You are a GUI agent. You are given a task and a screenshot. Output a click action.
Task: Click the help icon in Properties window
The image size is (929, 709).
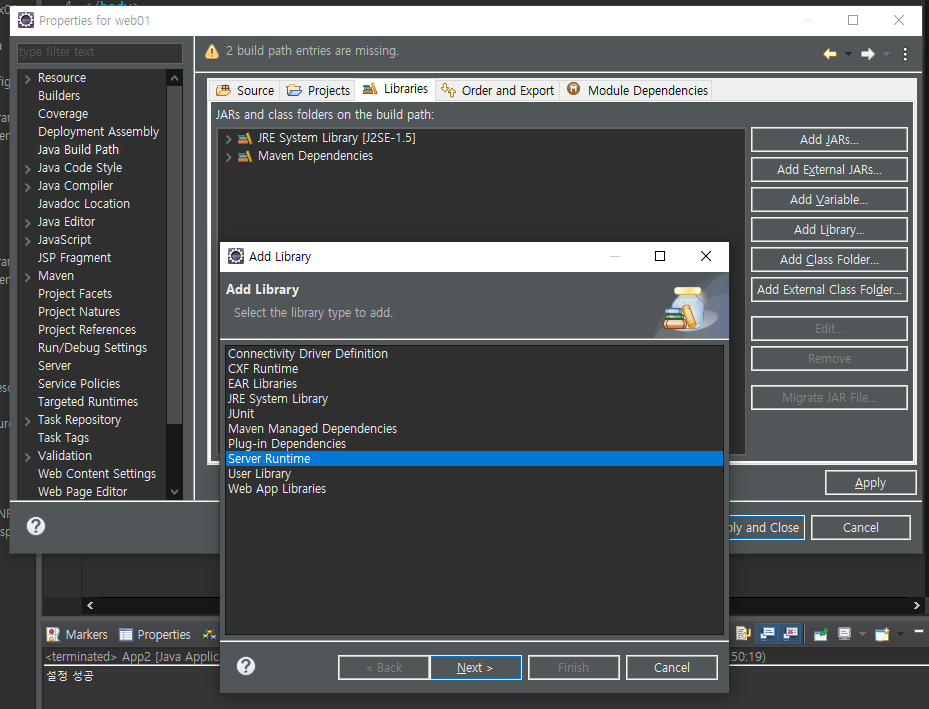[x=36, y=526]
